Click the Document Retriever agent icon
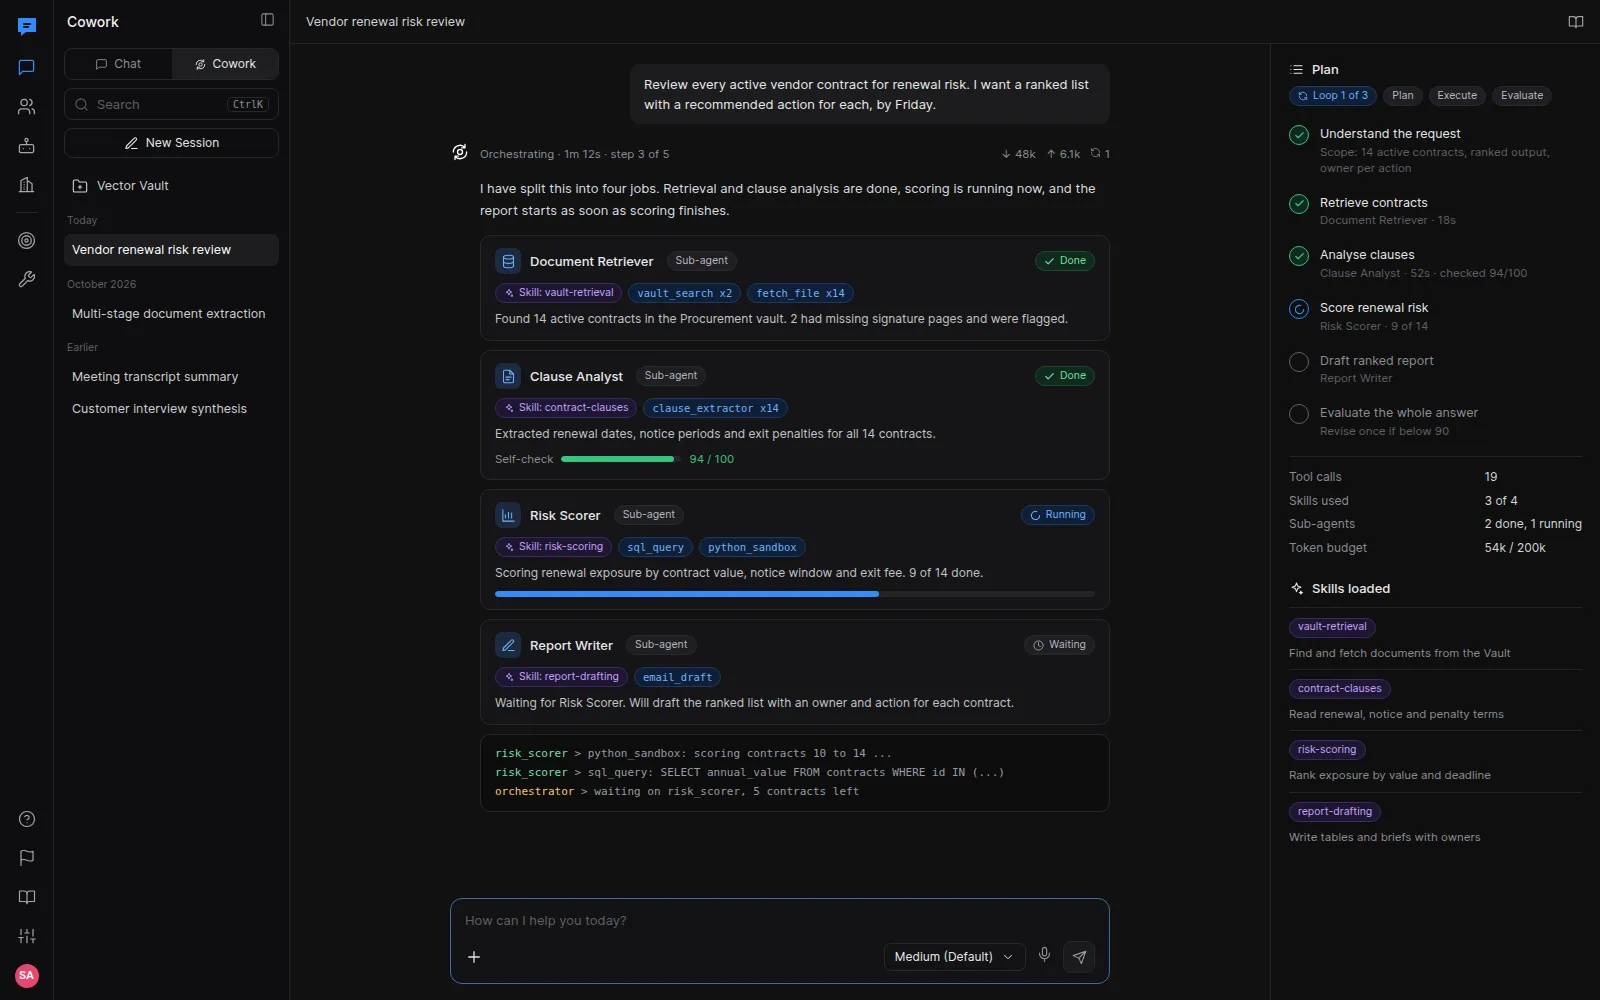 (x=508, y=261)
